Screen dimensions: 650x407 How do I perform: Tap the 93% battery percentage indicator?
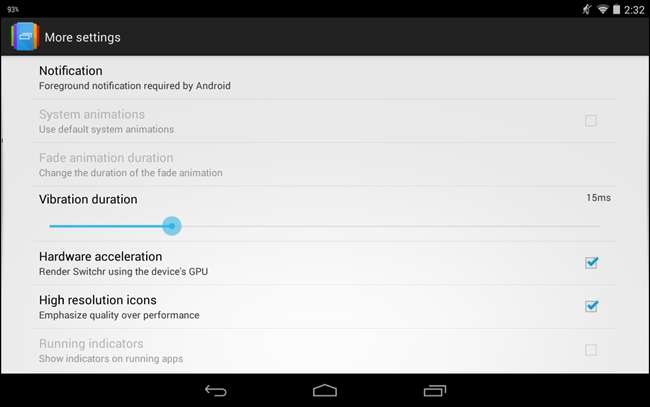[13, 9]
